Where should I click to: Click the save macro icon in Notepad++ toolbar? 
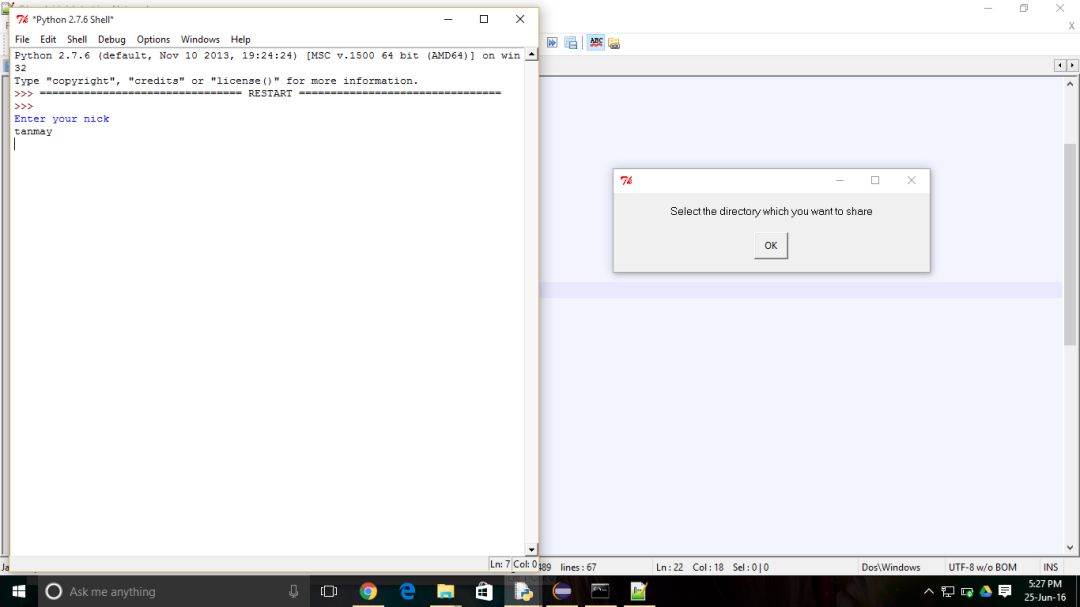pyautogui.click(x=571, y=43)
